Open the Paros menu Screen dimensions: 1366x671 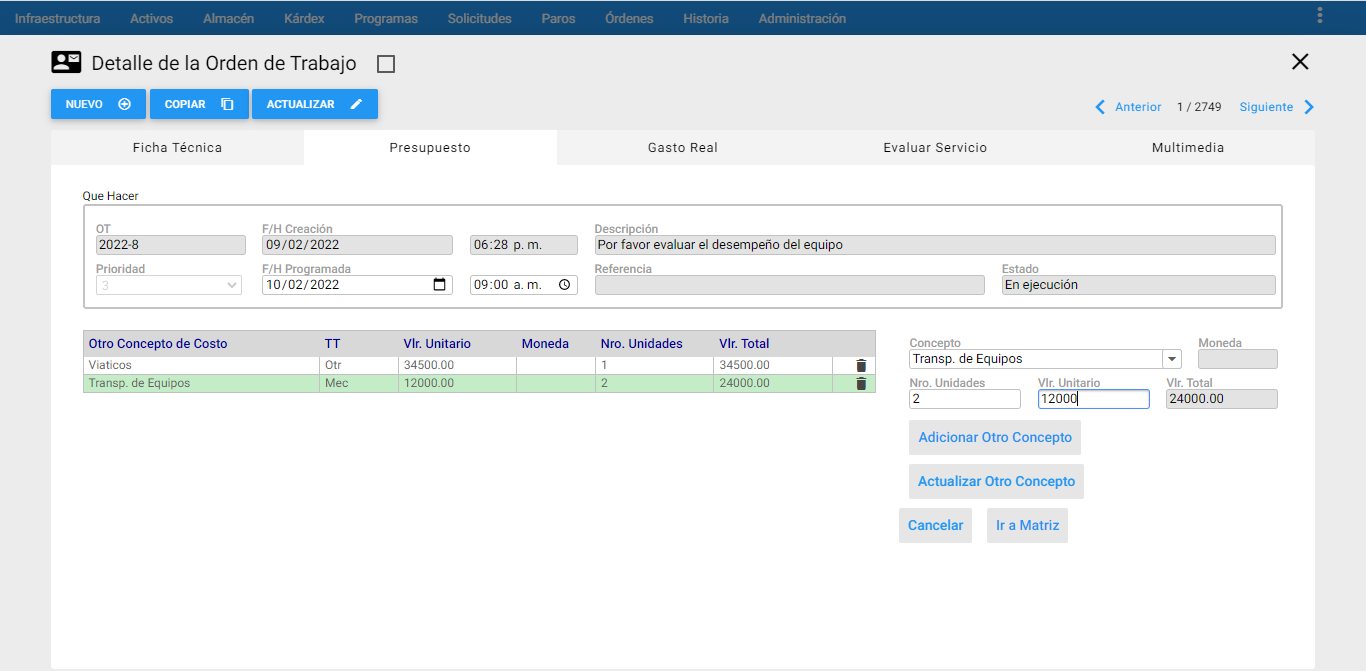pos(558,18)
